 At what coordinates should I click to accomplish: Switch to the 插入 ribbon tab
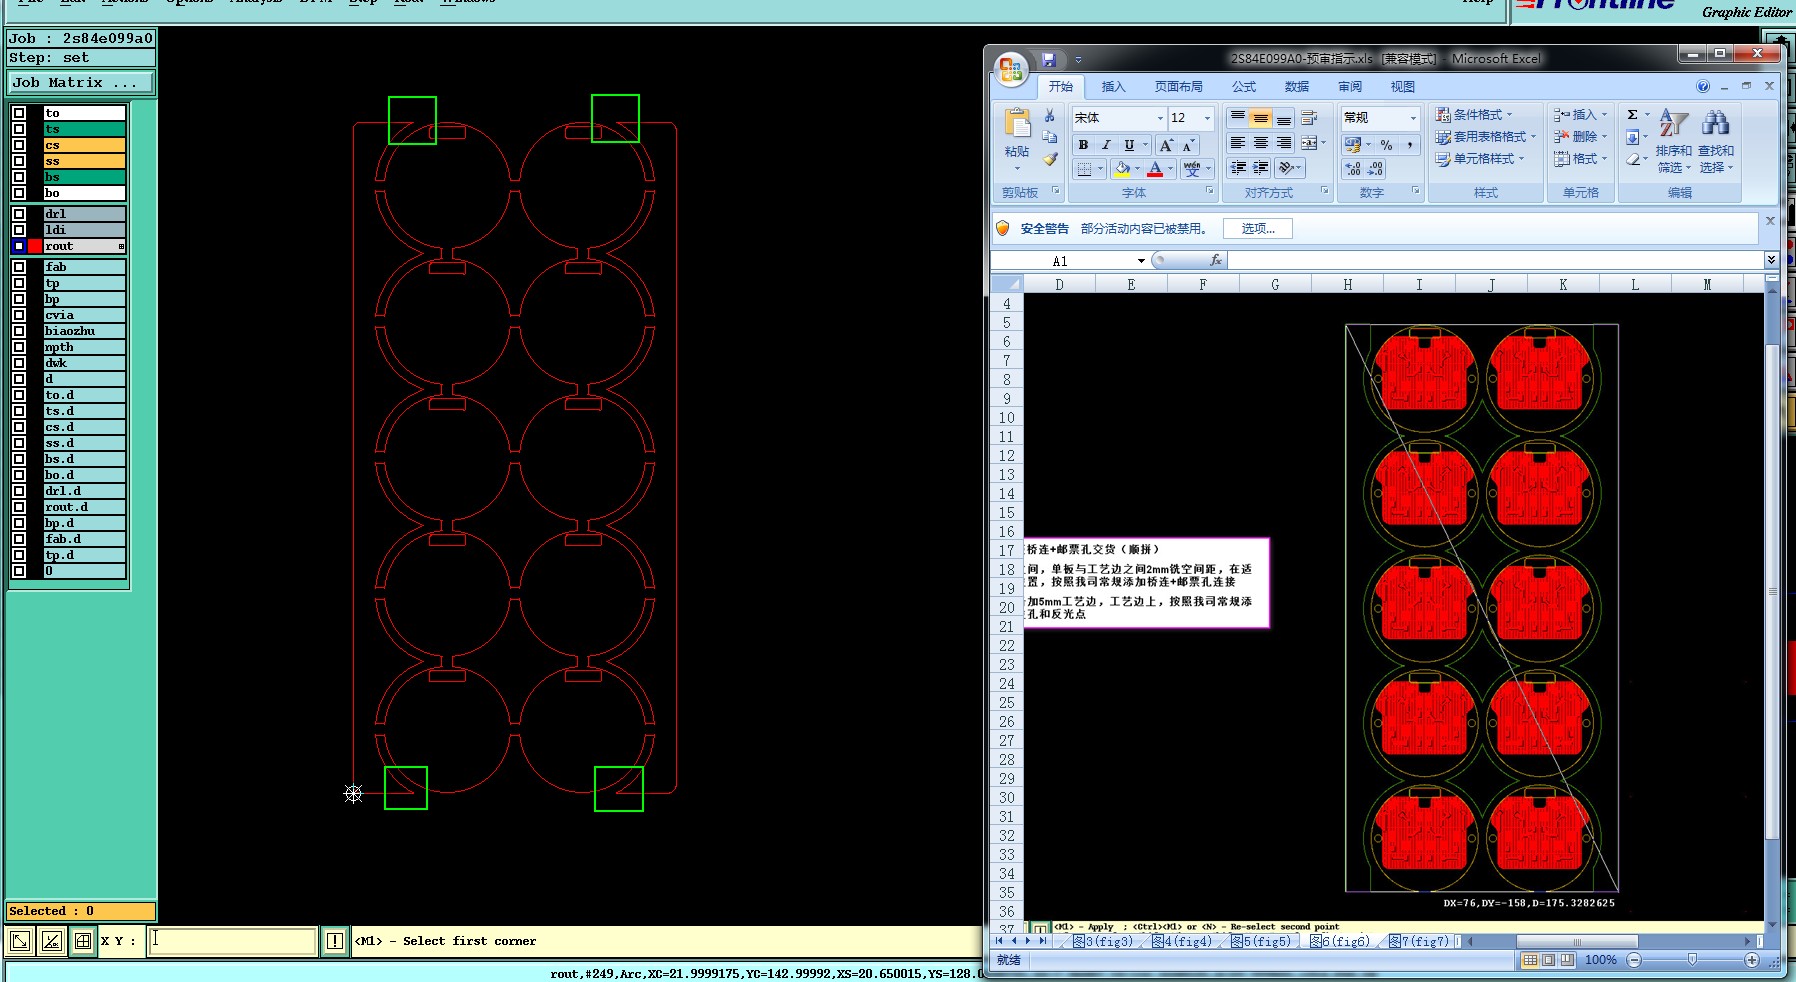click(1113, 87)
